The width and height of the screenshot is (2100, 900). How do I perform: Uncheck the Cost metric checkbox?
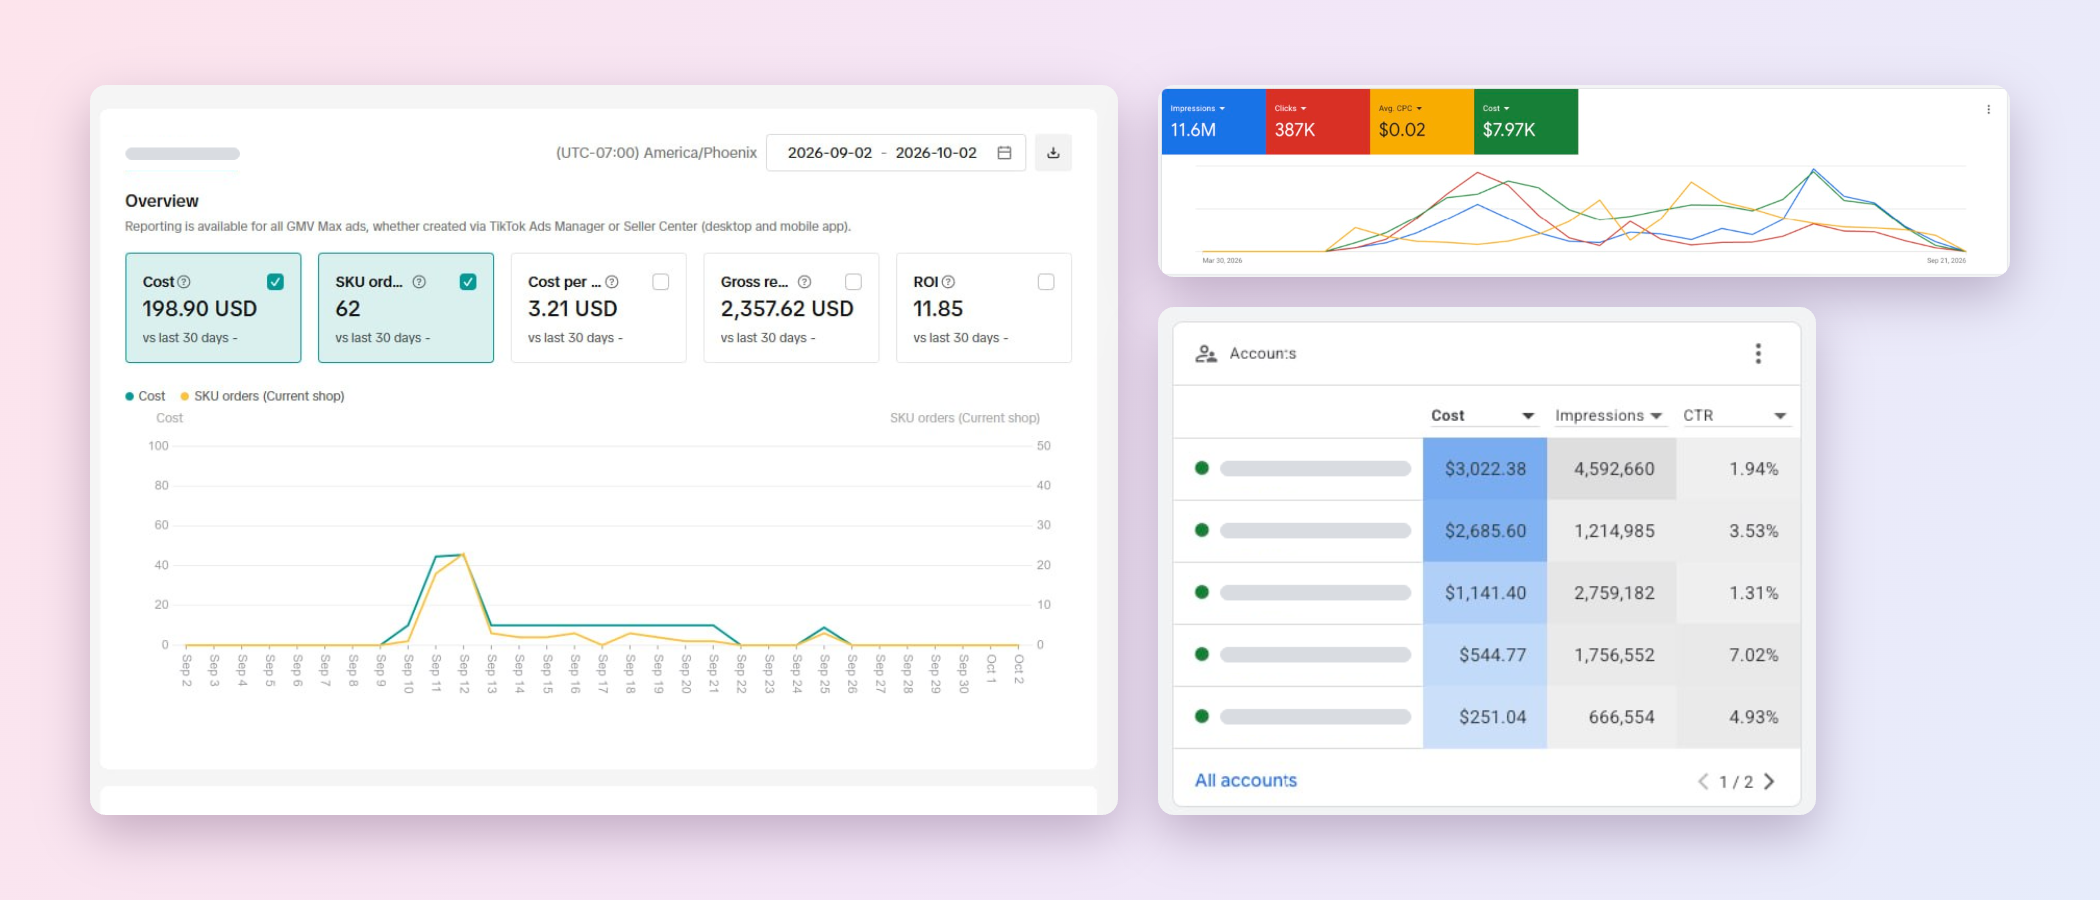coord(275,282)
